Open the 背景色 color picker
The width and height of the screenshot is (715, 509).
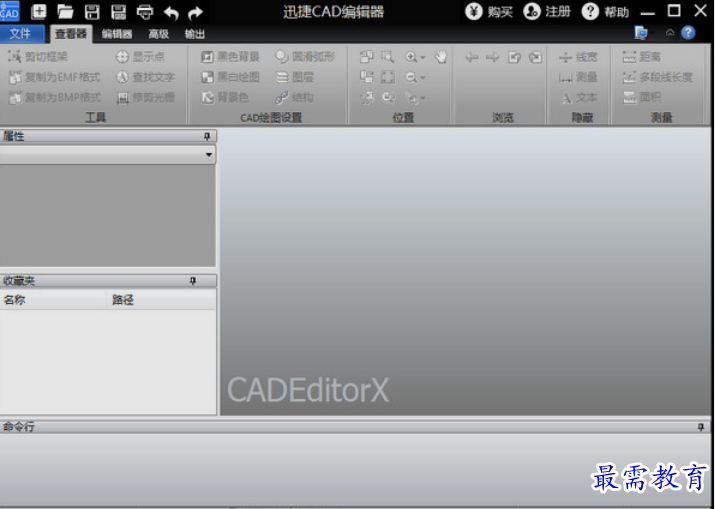click(x=225, y=97)
